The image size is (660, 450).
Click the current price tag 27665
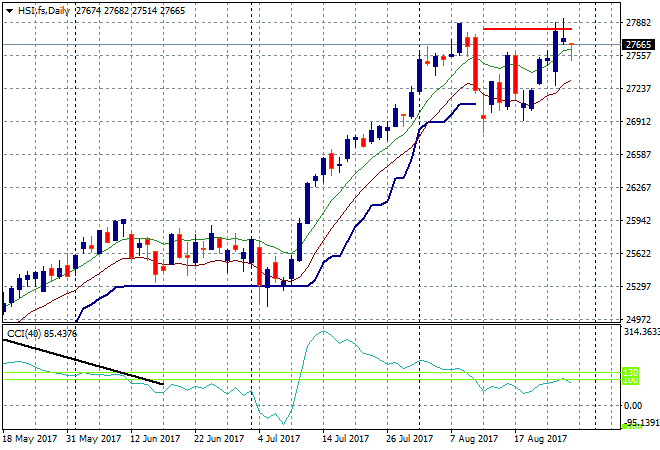639,45
